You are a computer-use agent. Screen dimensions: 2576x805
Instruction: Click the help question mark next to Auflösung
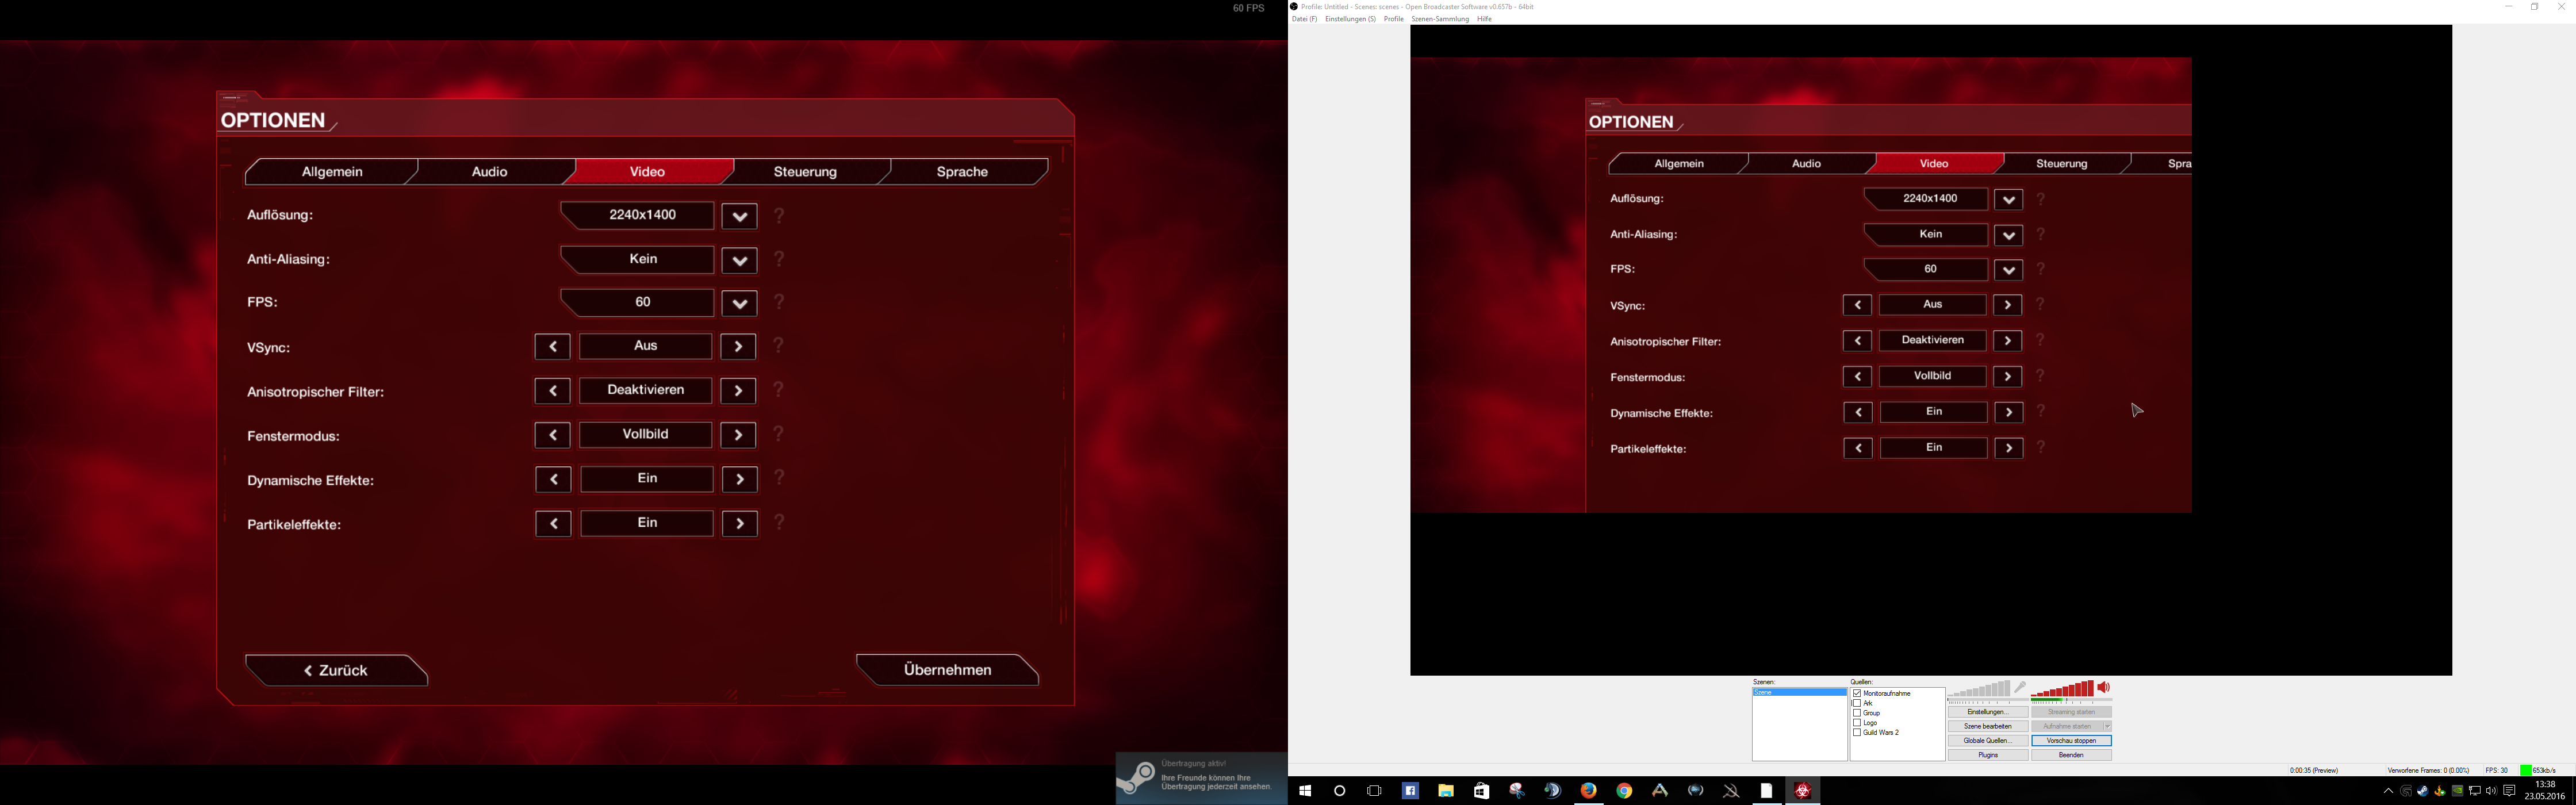point(779,216)
